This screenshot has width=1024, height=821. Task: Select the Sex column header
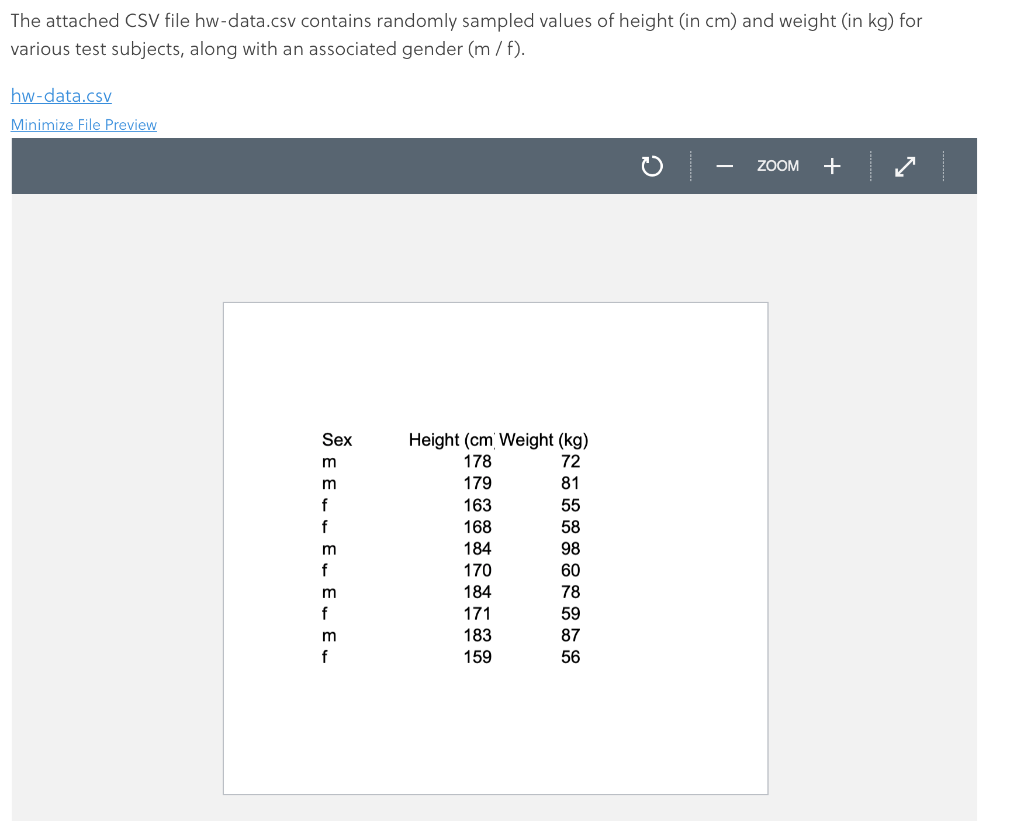337,440
